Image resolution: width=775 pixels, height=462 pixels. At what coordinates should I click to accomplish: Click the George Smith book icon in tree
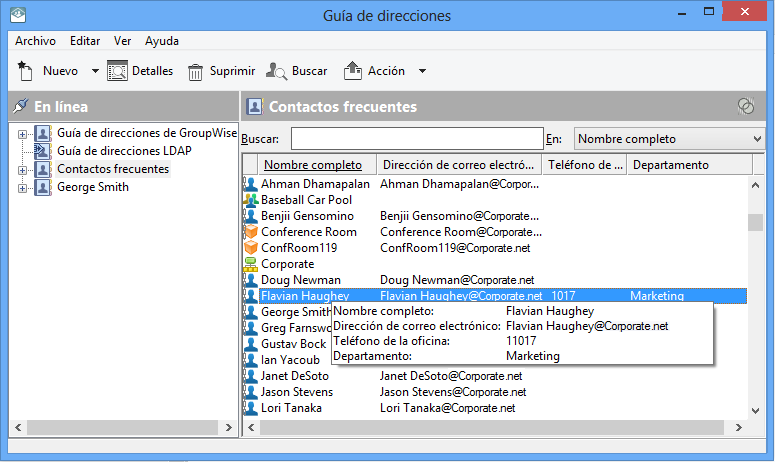pyautogui.click(x=43, y=187)
